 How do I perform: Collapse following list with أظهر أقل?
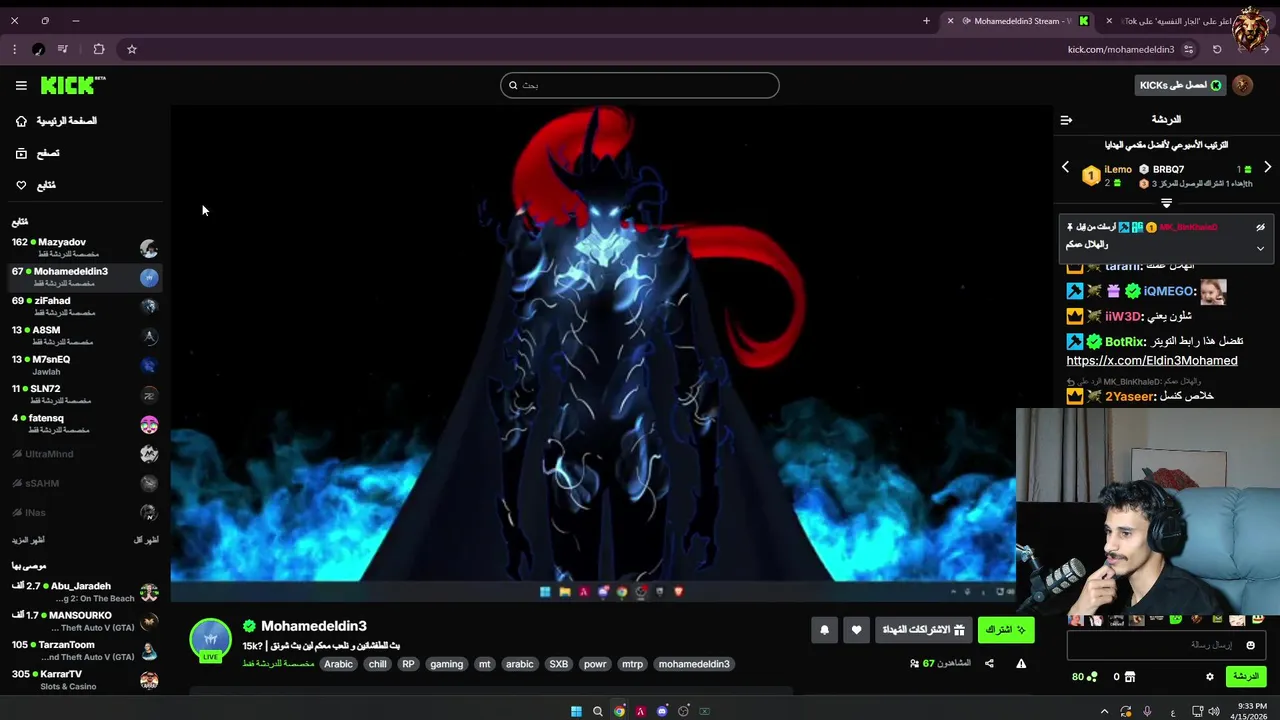click(146, 540)
